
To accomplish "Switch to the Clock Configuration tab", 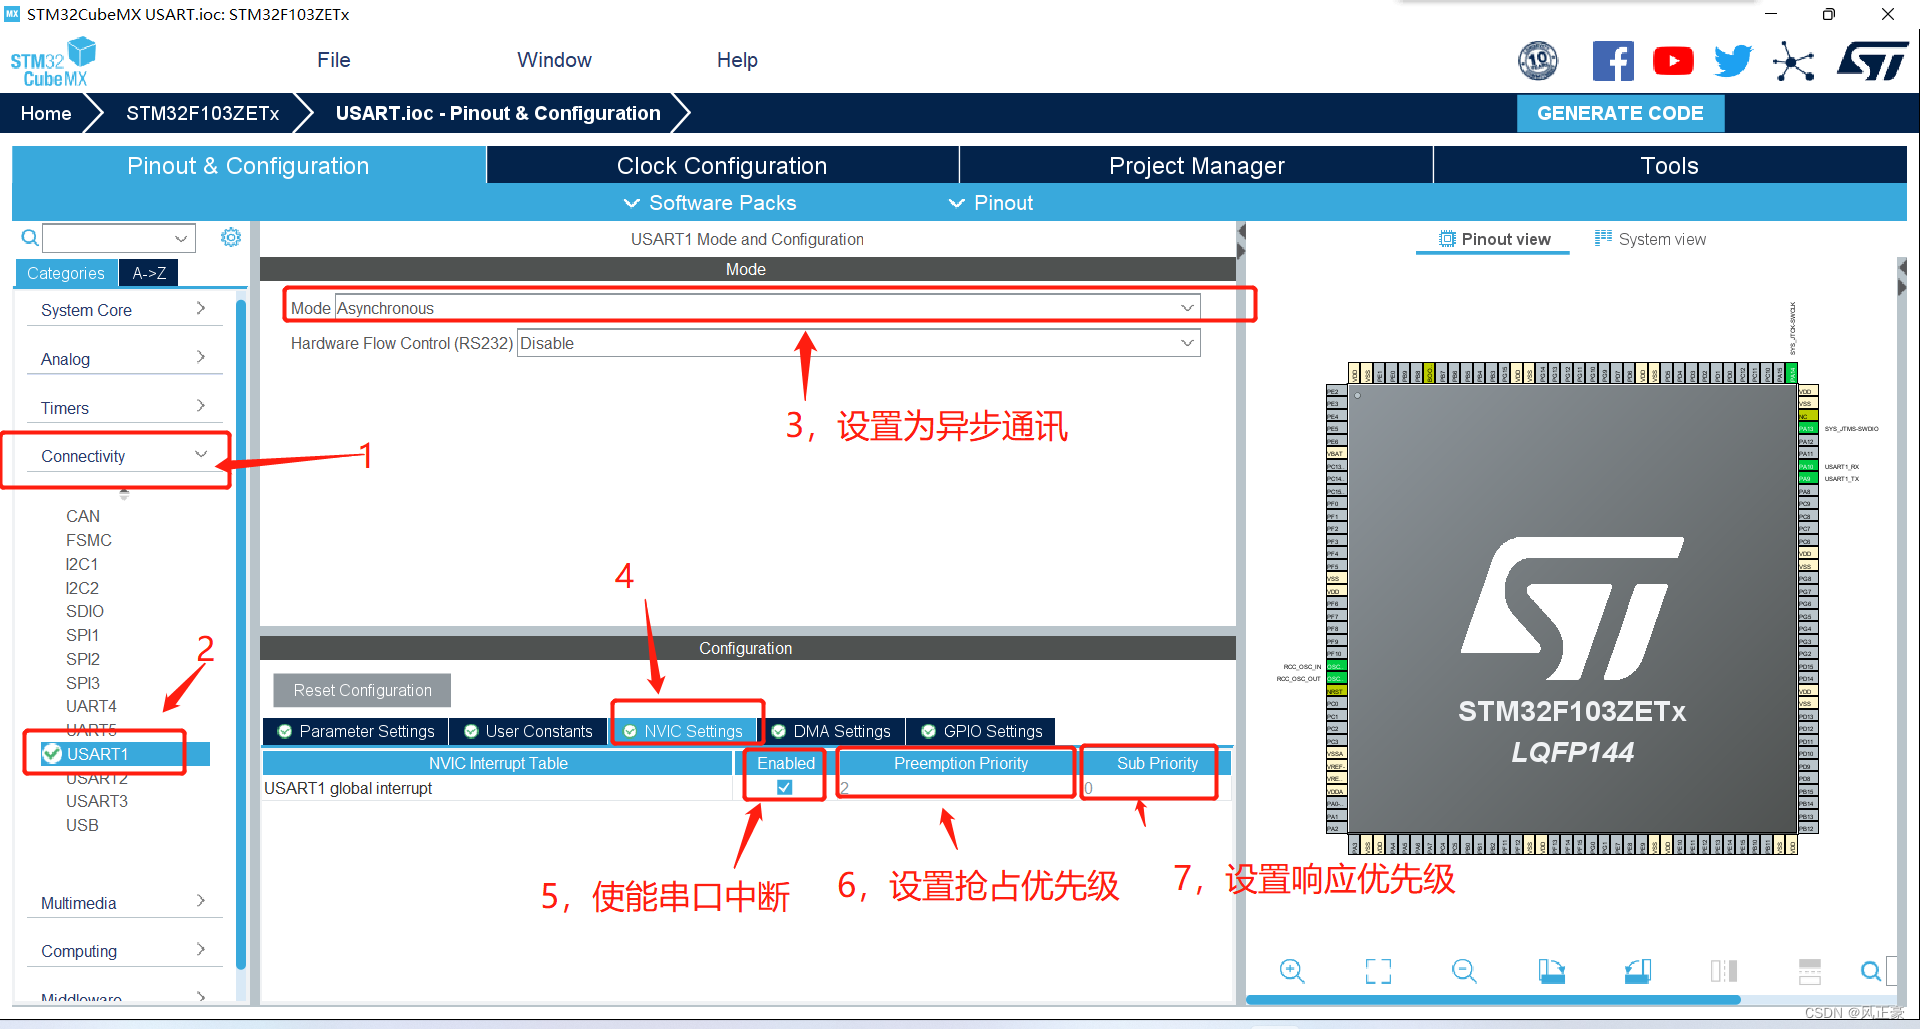I will click(722, 165).
